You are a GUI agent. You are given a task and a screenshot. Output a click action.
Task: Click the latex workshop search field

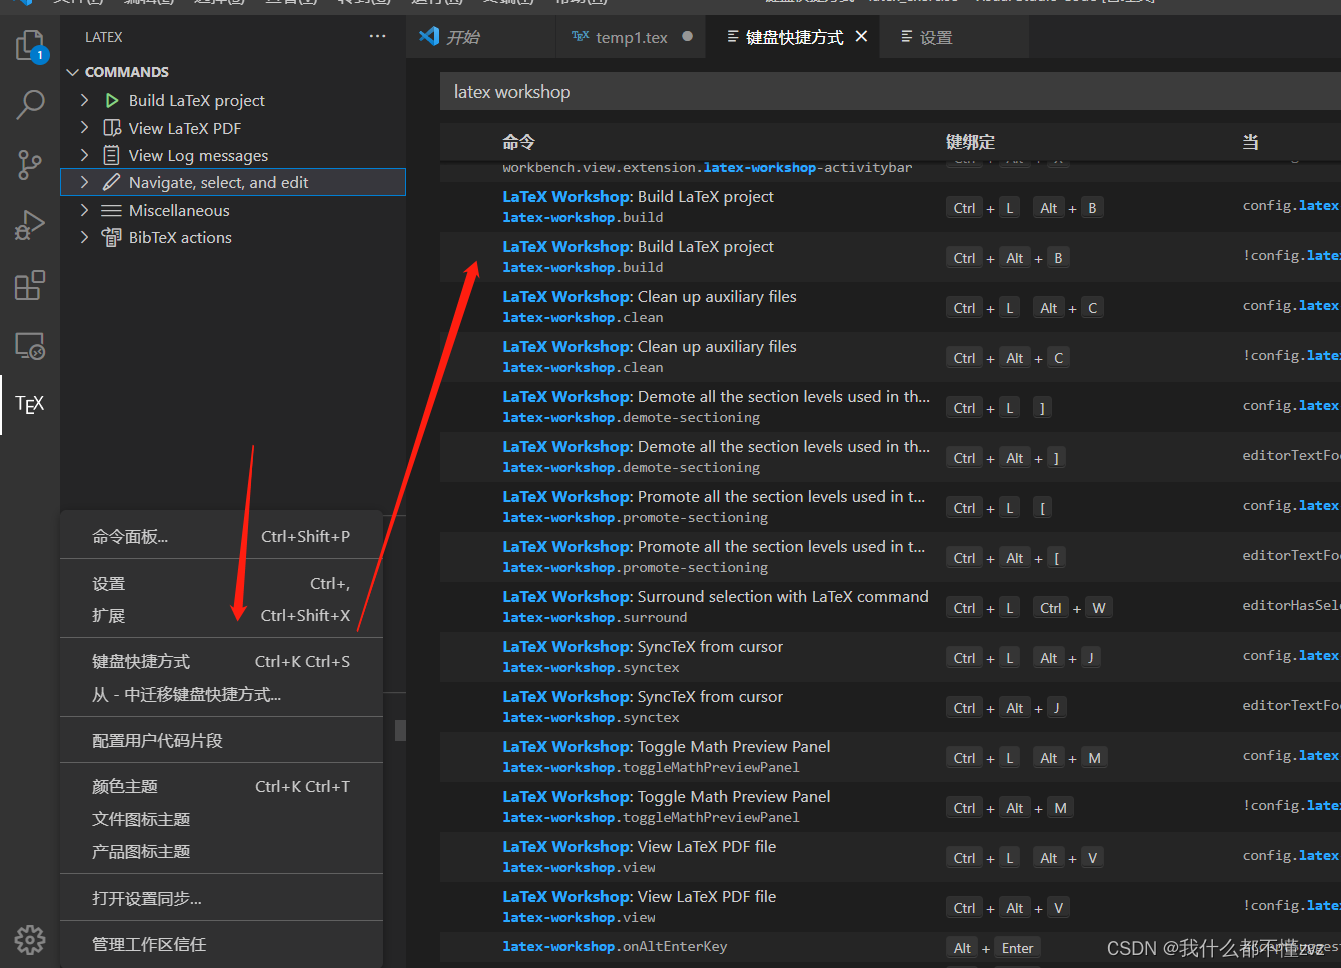coord(890,92)
